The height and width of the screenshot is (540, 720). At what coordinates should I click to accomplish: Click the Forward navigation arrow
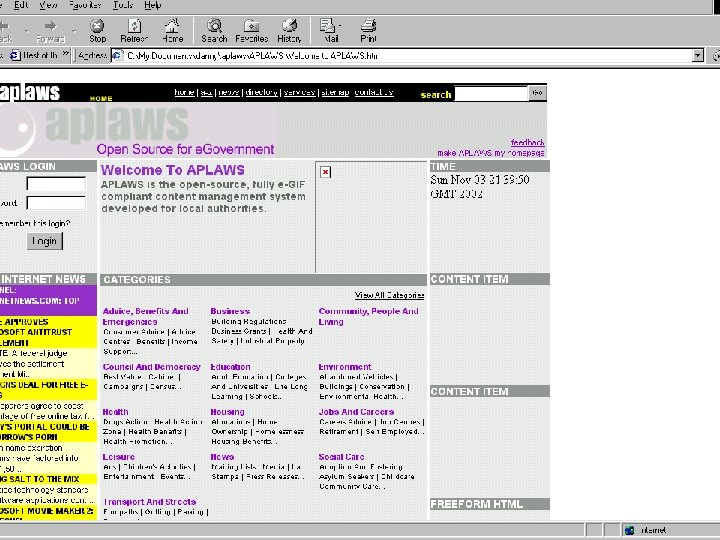pyautogui.click(x=51, y=30)
